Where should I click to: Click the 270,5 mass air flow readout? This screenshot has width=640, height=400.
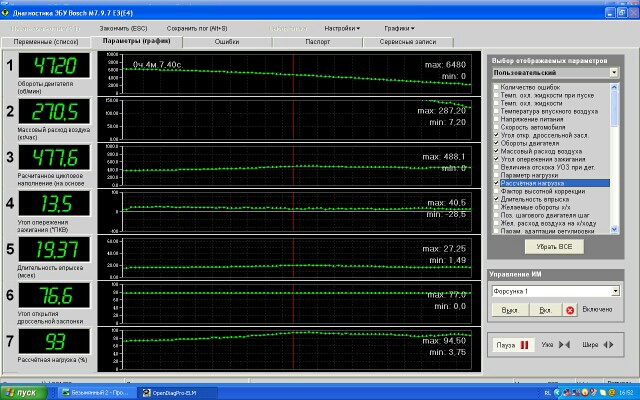coord(54,111)
